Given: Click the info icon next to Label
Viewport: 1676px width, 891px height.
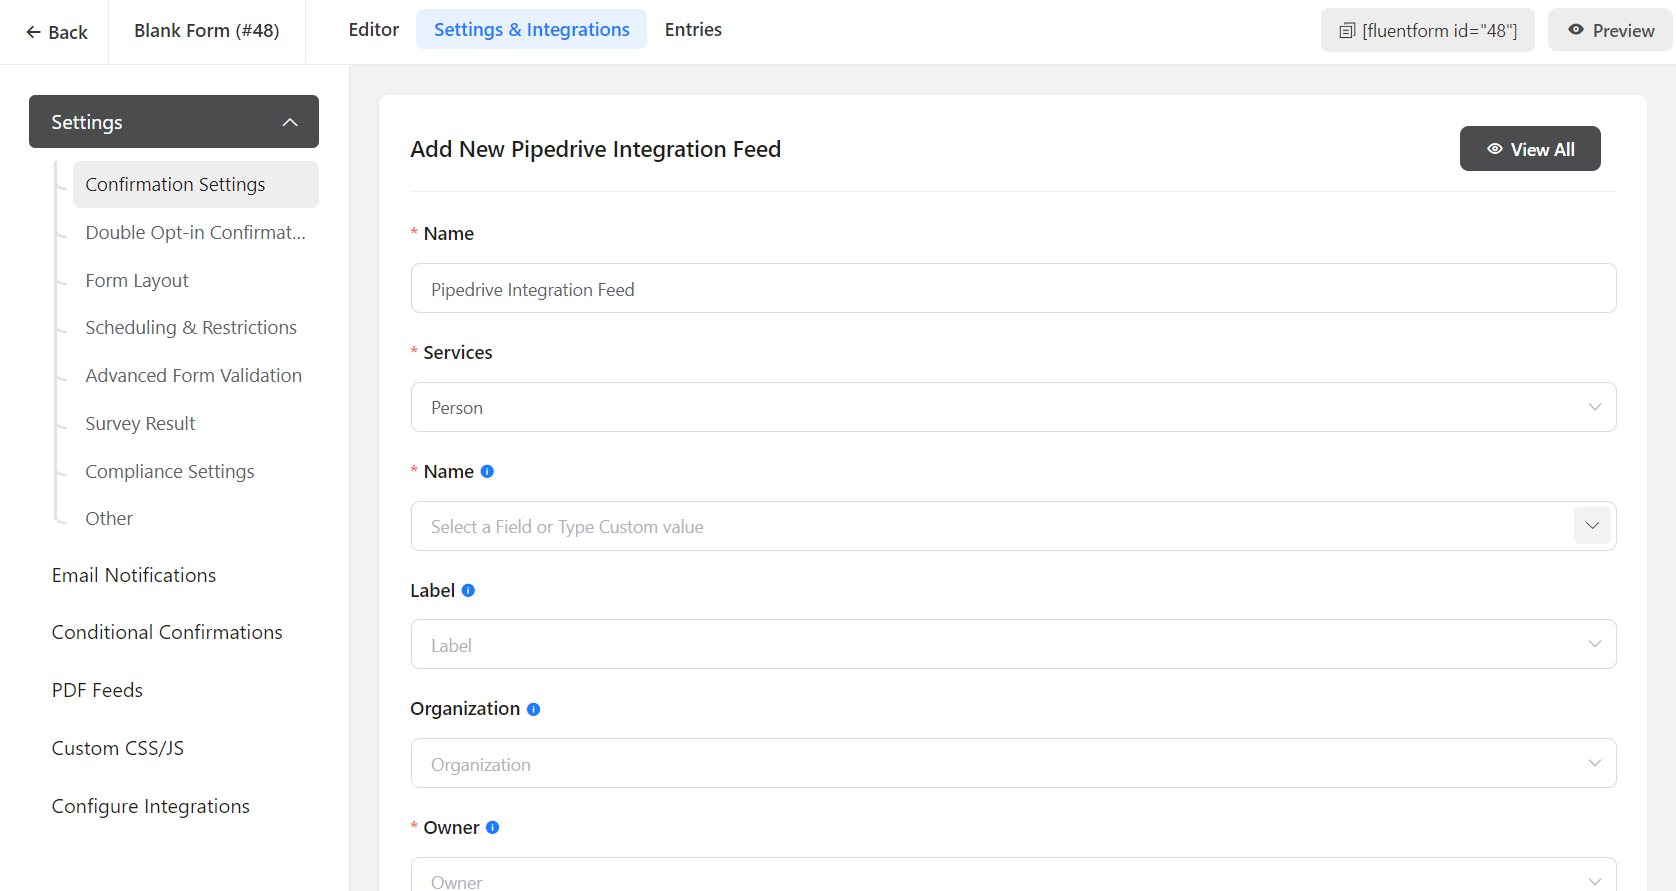Looking at the screenshot, I should [468, 591].
